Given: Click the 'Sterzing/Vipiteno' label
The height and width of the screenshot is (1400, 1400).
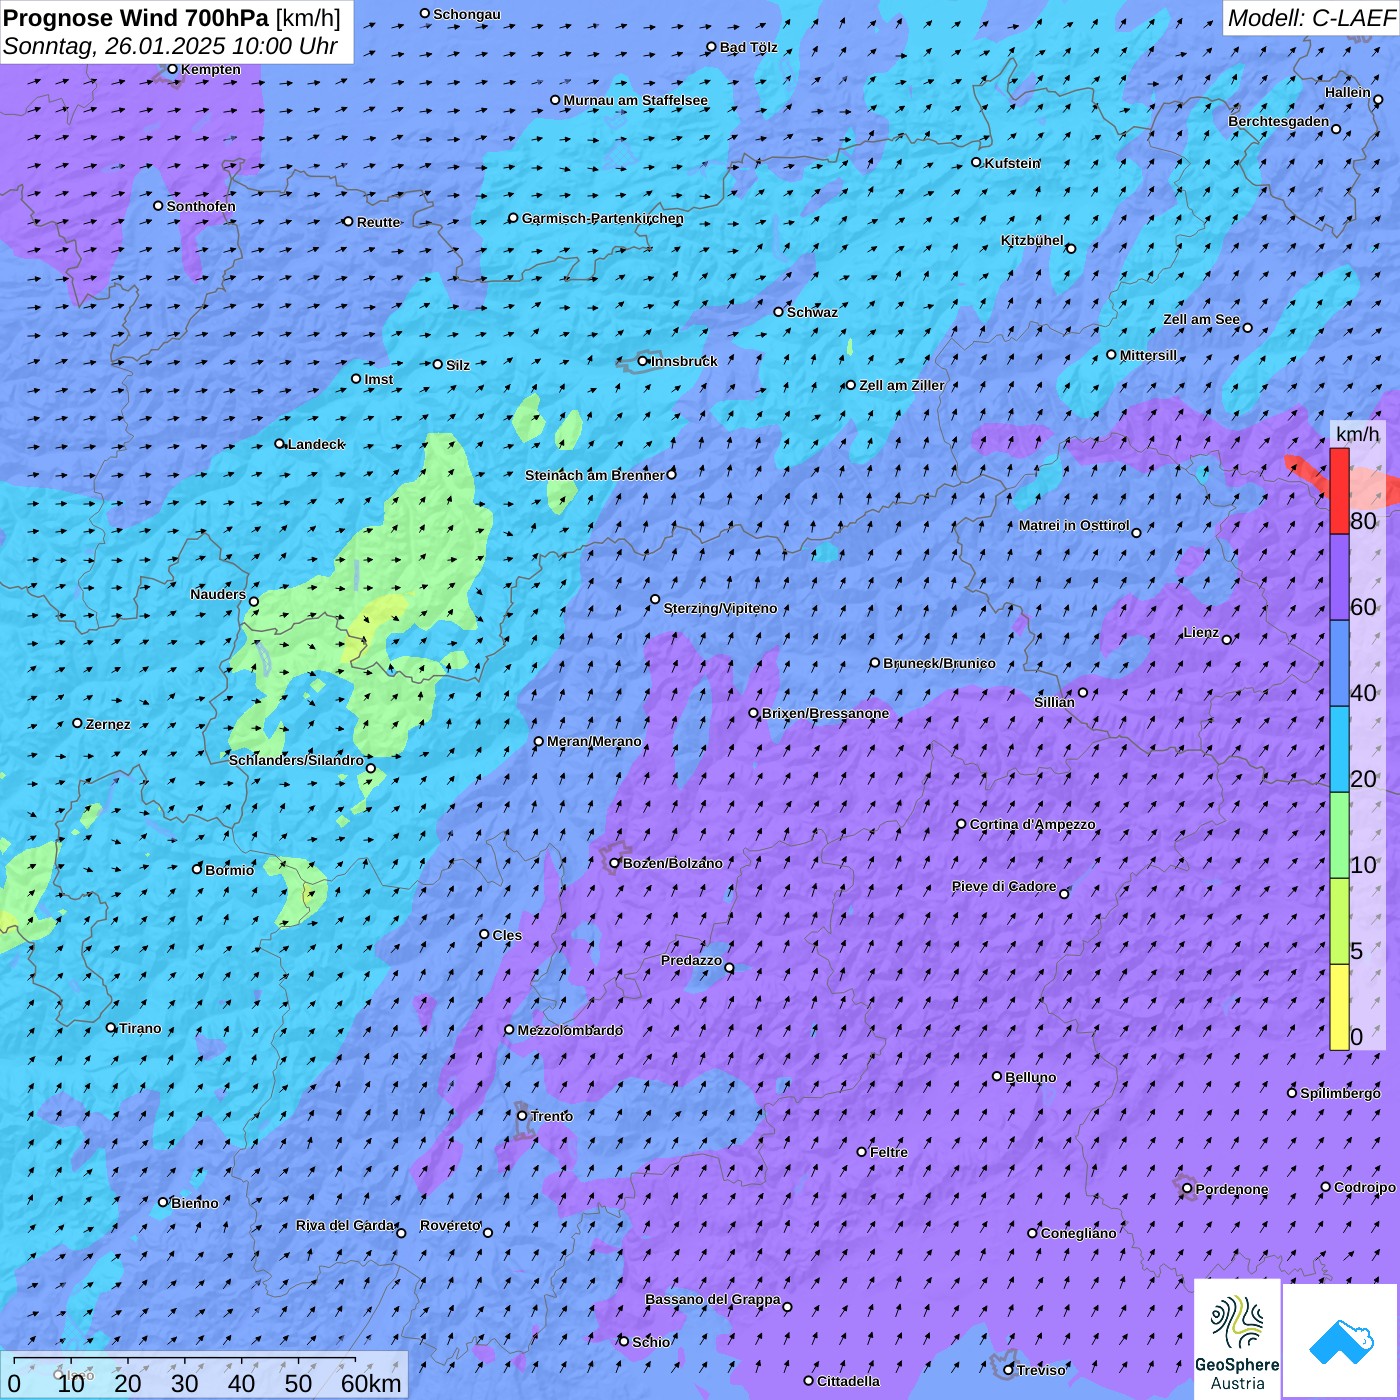Looking at the screenshot, I should tap(720, 608).
